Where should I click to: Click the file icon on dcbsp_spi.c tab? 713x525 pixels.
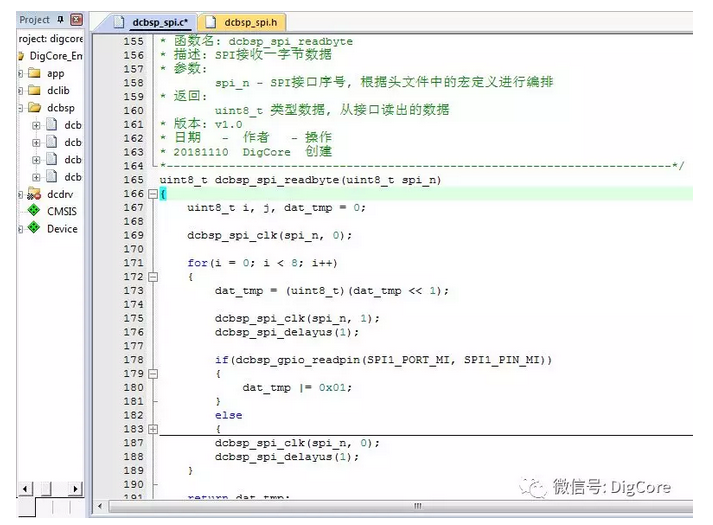click(x=119, y=21)
